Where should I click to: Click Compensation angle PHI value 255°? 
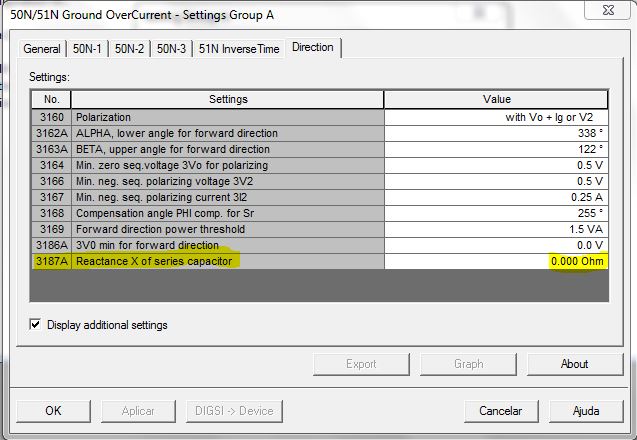(x=496, y=213)
